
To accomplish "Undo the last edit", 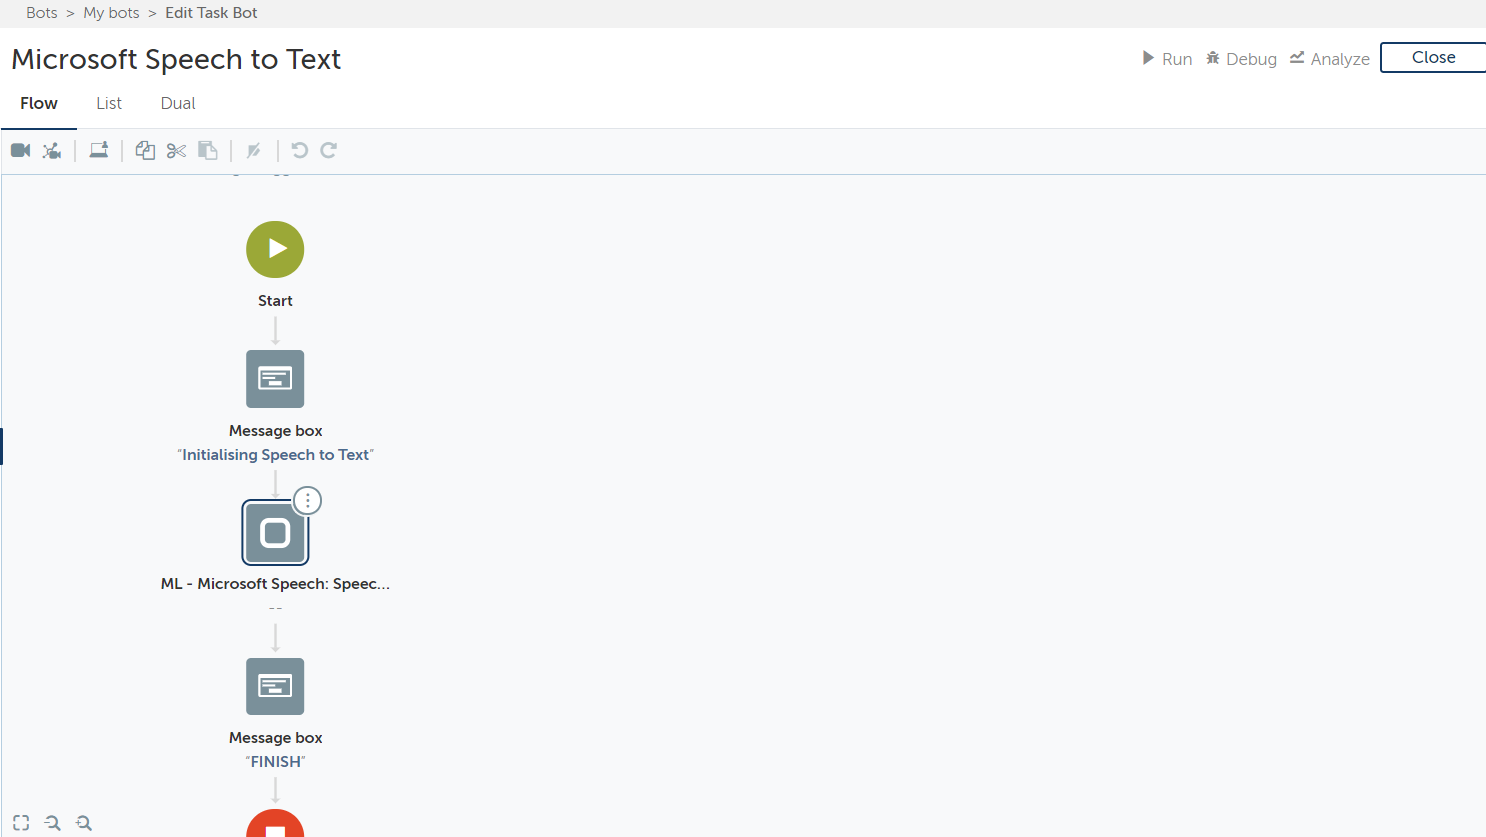I will click(x=299, y=150).
